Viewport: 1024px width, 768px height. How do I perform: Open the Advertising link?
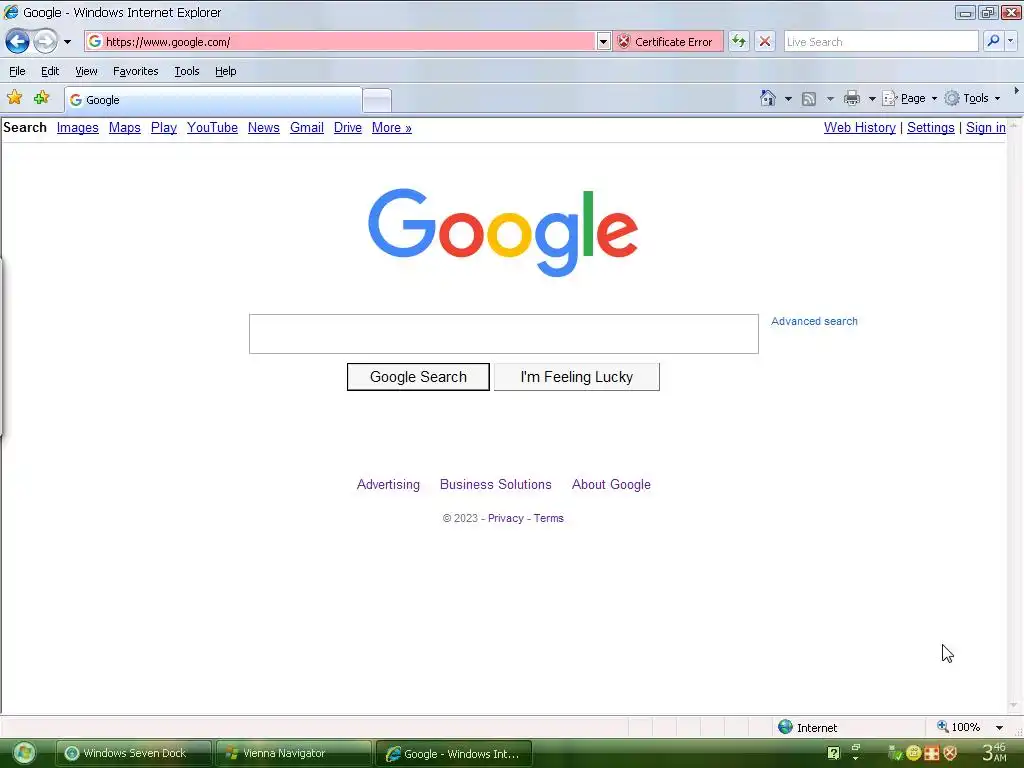(x=388, y=485)
